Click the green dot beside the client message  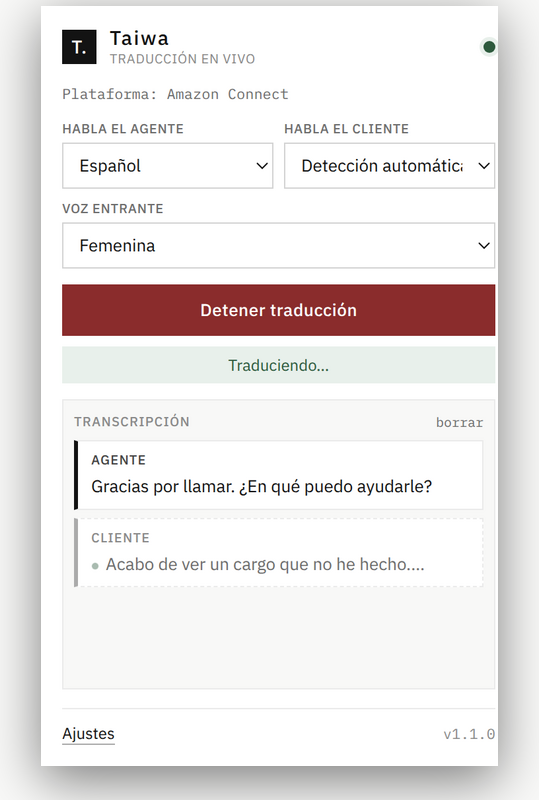pyautogui.click(x=95, y=566)
